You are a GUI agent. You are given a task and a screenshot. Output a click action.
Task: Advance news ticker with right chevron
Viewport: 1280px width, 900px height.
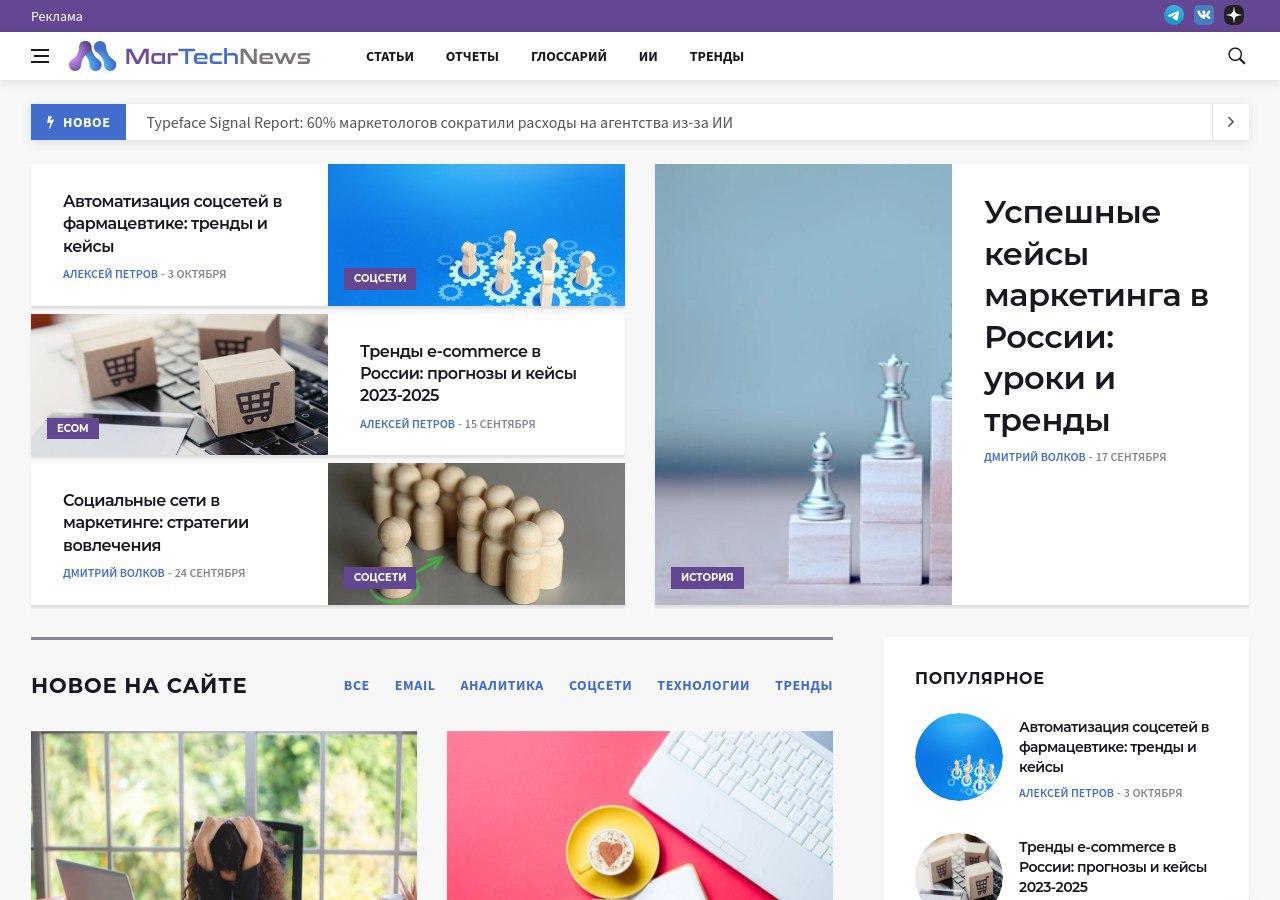coord(1230,122)
